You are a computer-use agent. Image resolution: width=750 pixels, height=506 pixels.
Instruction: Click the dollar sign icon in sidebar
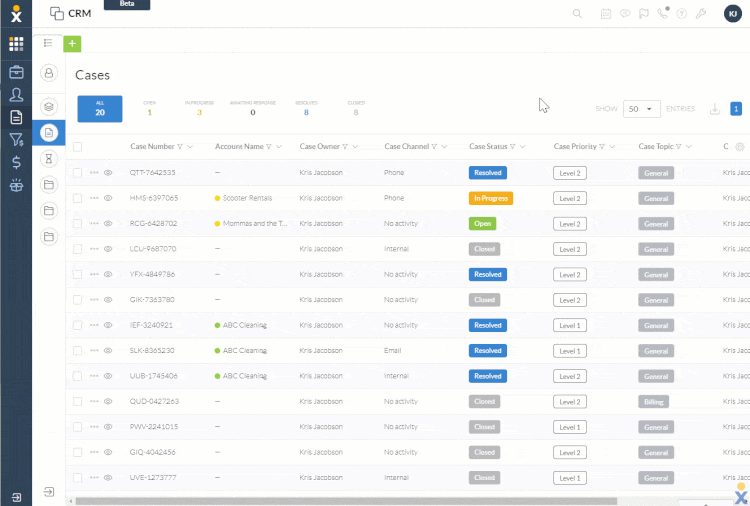(16, 163)
